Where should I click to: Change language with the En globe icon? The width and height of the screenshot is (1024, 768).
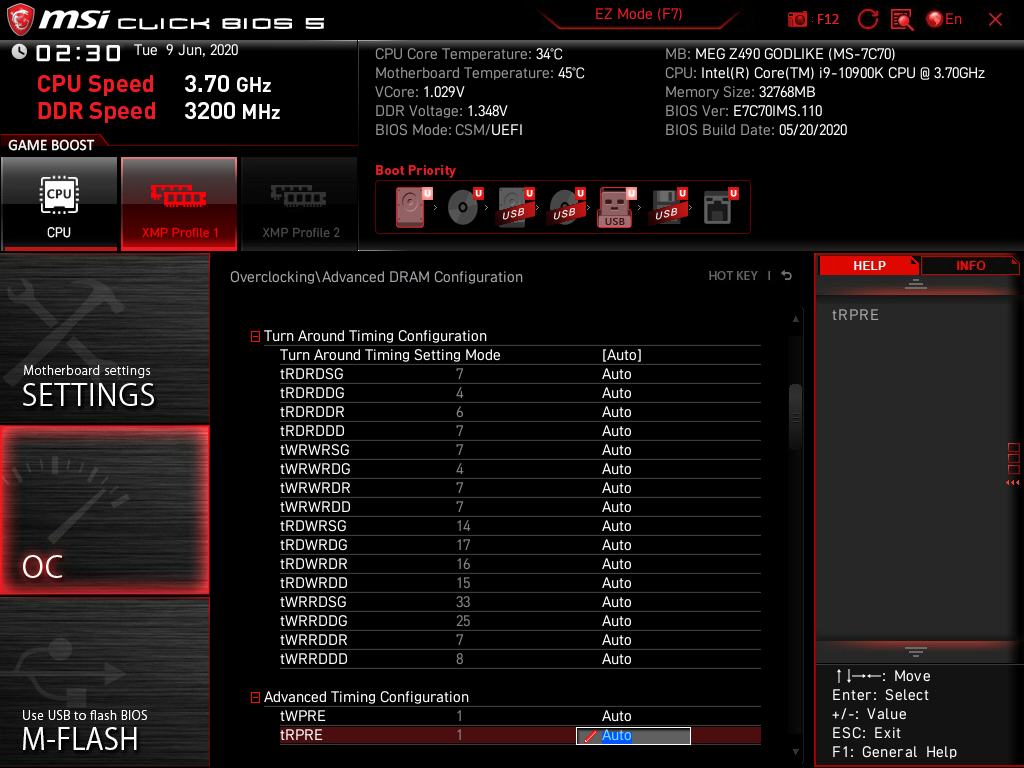(944, 20)
